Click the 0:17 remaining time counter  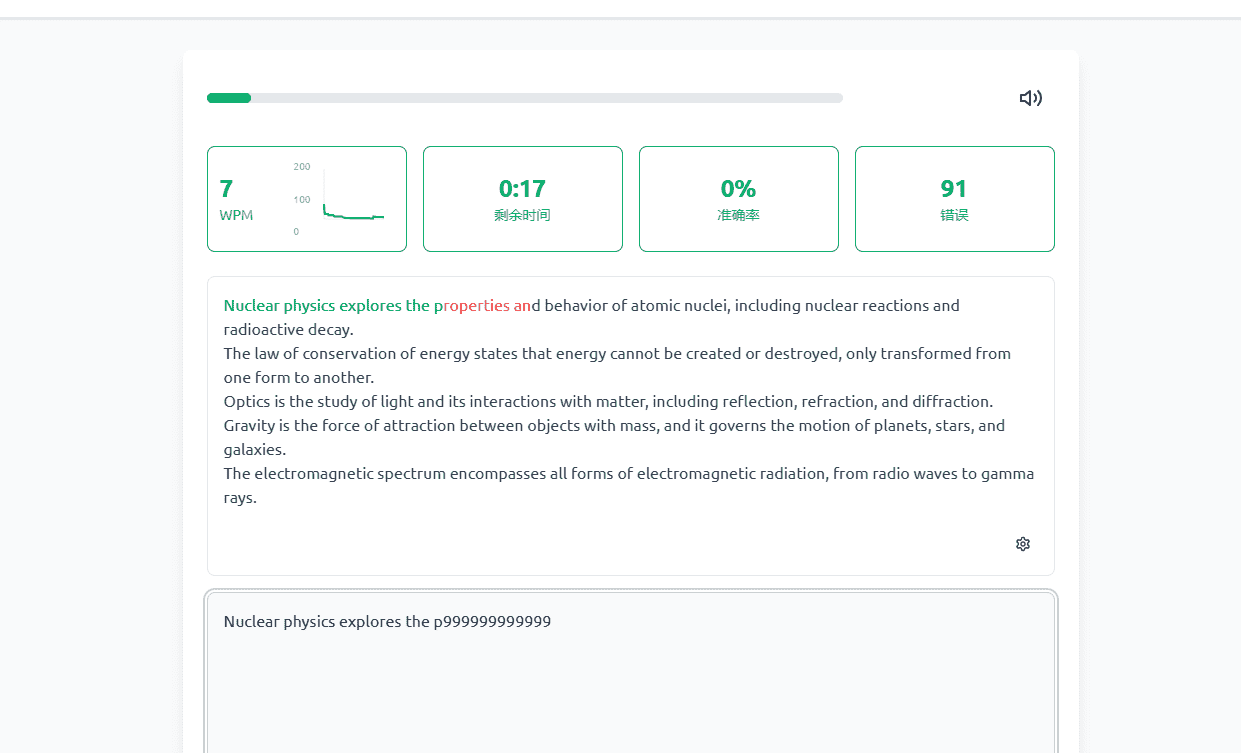tap(522, 188)
